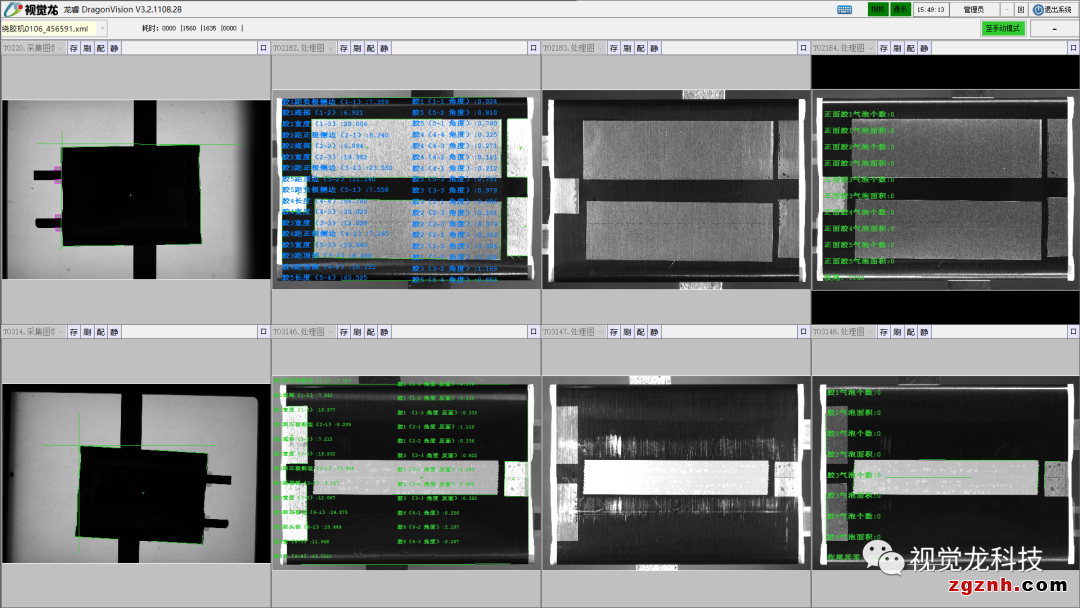Click the 存 save icon in T03146 panel
The image size is (1080, 608).
[344, 332]
